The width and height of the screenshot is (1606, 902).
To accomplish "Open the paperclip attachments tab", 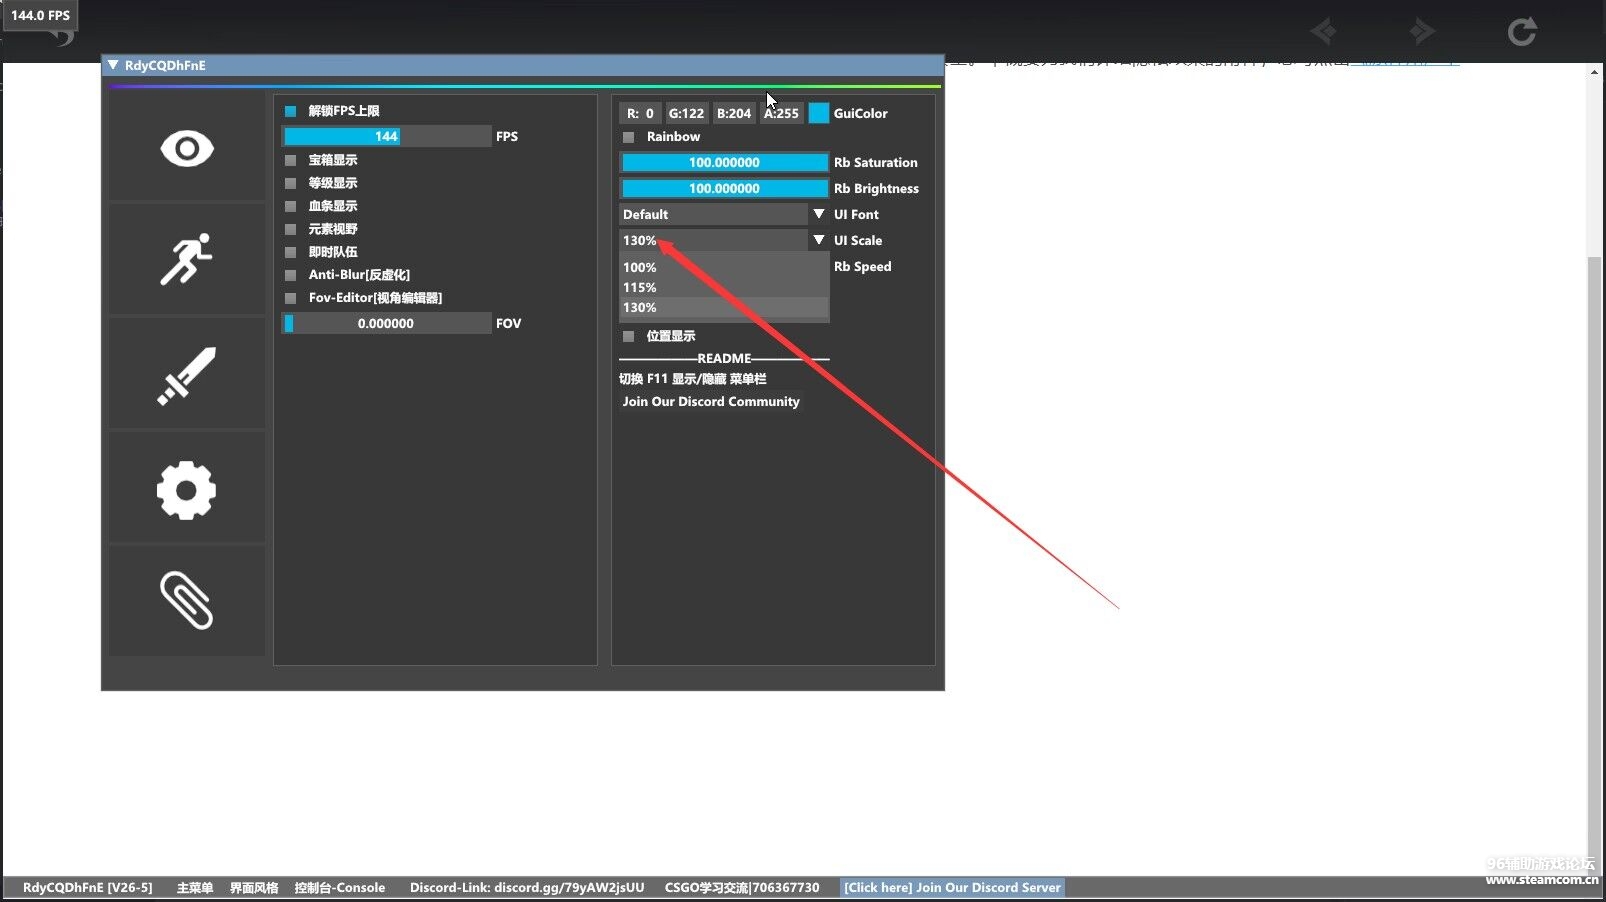I will [x=187, y=600].
